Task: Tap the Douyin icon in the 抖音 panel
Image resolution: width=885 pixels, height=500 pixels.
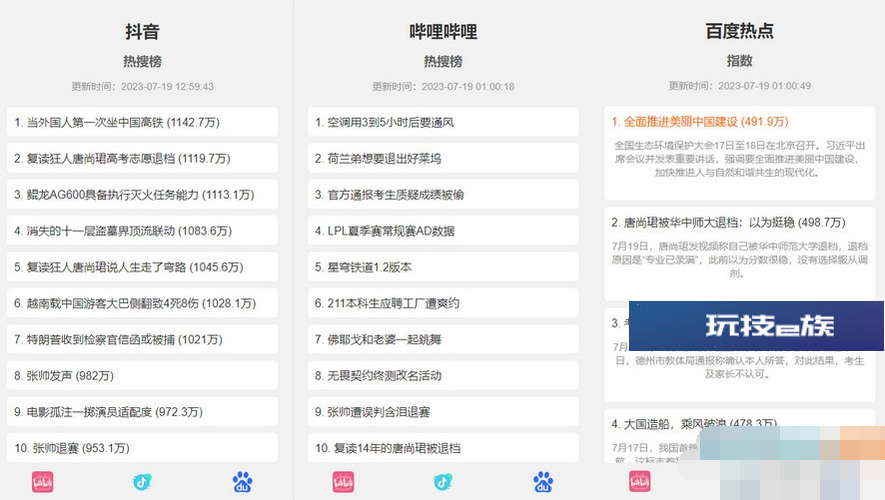Action: point(142,482)
